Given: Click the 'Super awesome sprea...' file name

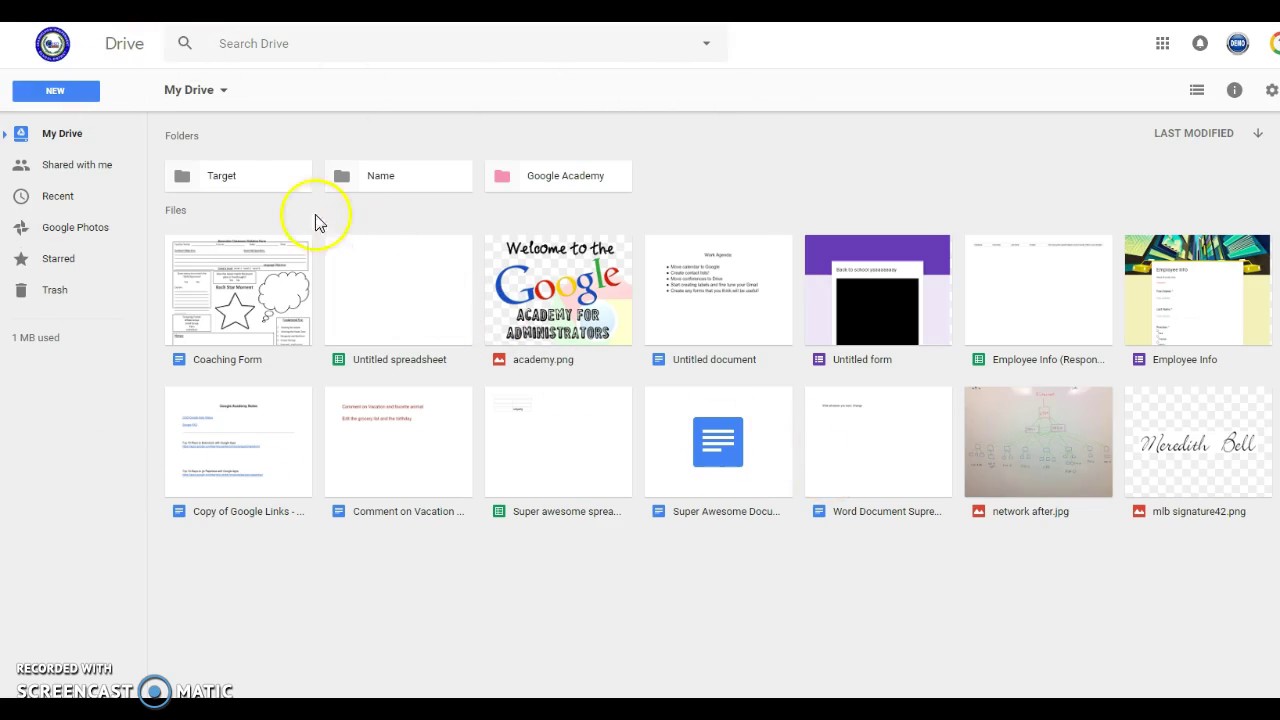Looking at the screenshot, I should pos(567,511).
